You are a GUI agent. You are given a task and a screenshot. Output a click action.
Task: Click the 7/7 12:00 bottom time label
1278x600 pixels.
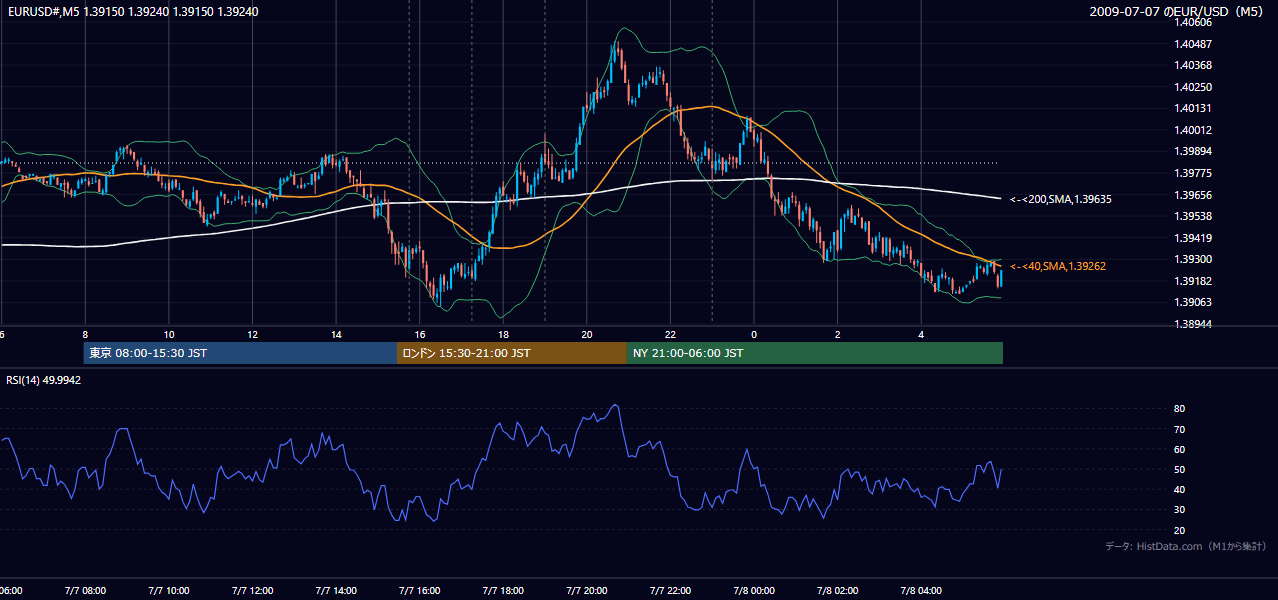(x=252, y=591)
